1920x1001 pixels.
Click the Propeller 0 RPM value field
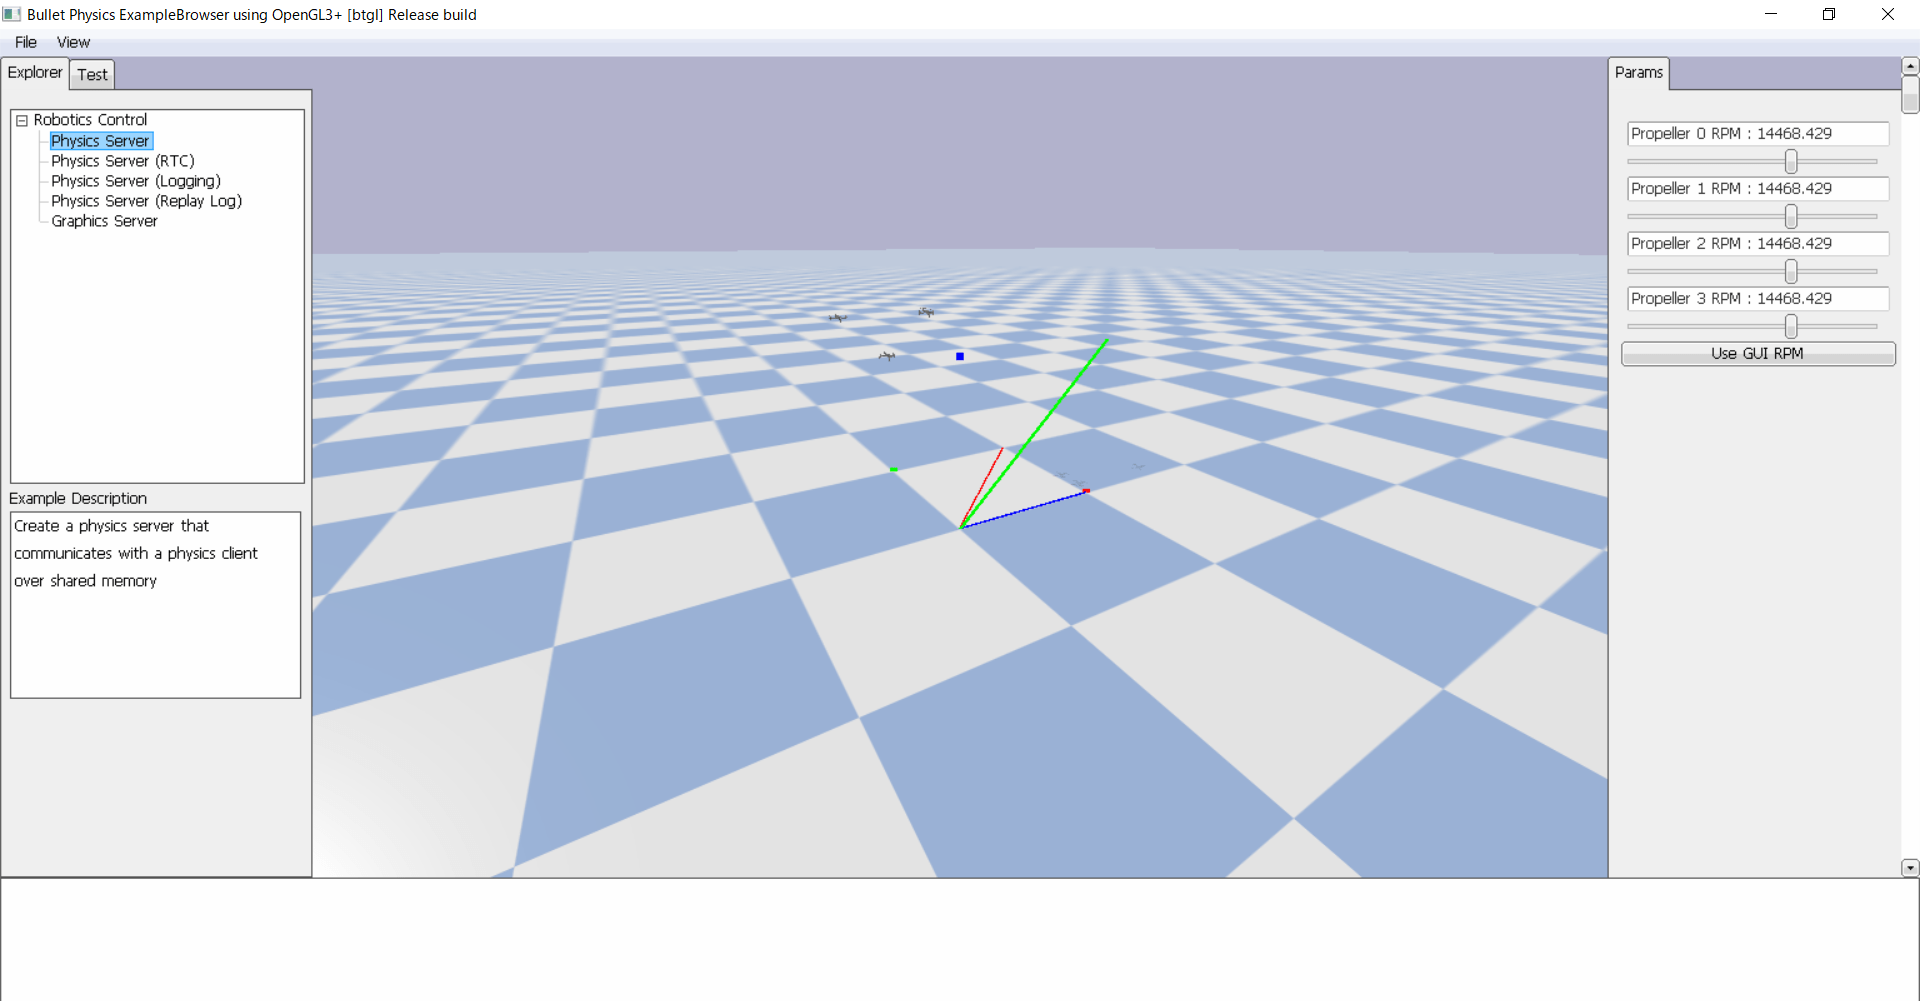[x=1755, y=133]
